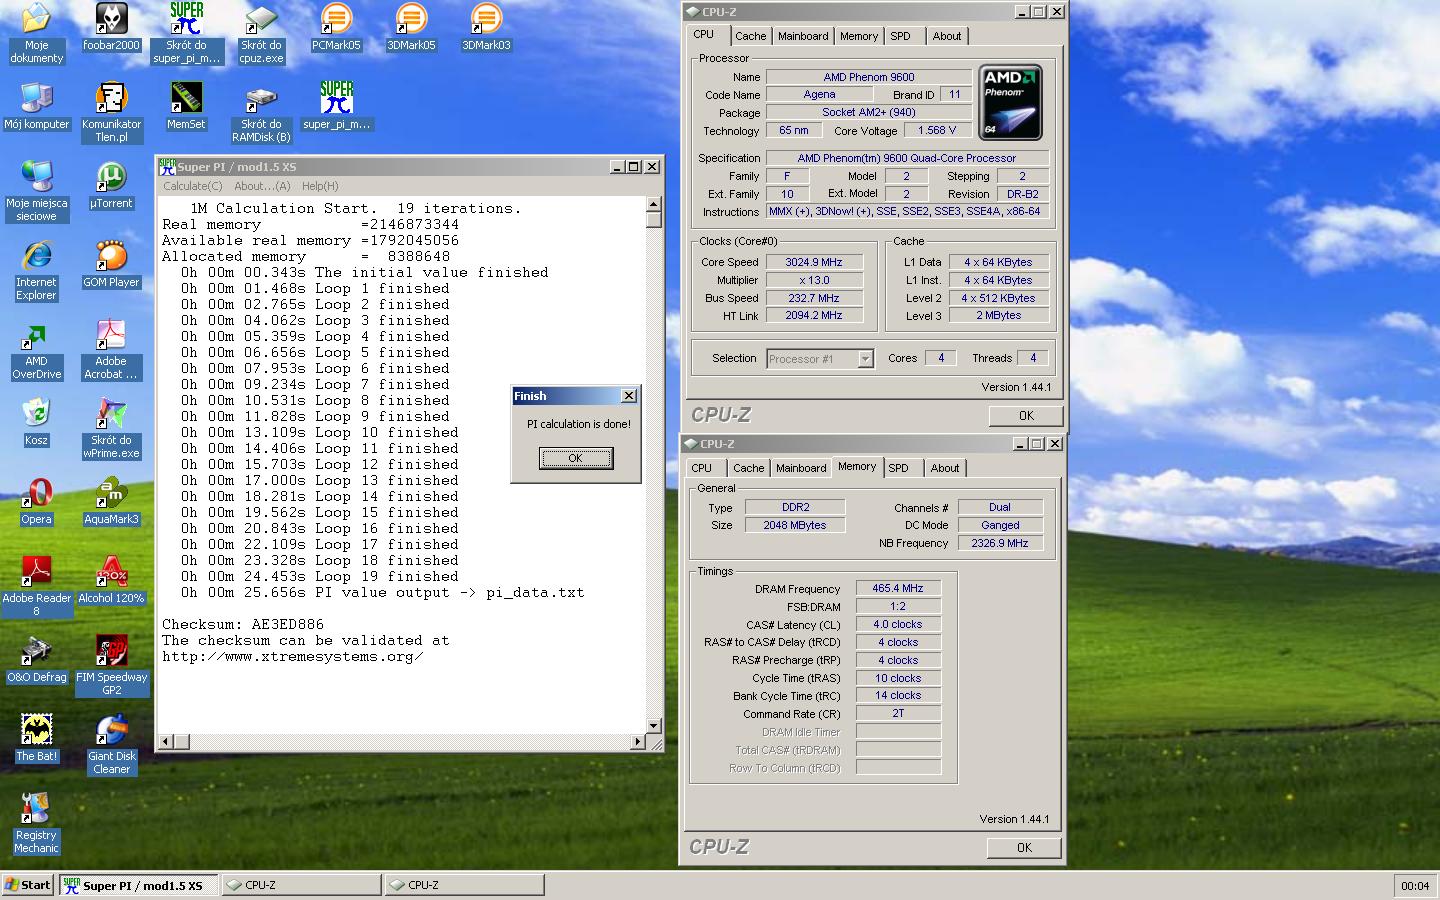Select Super PI / mod1.5 XS taskbar button
The width and height of the screenshot is (1440, 900).
click(138, 885)
